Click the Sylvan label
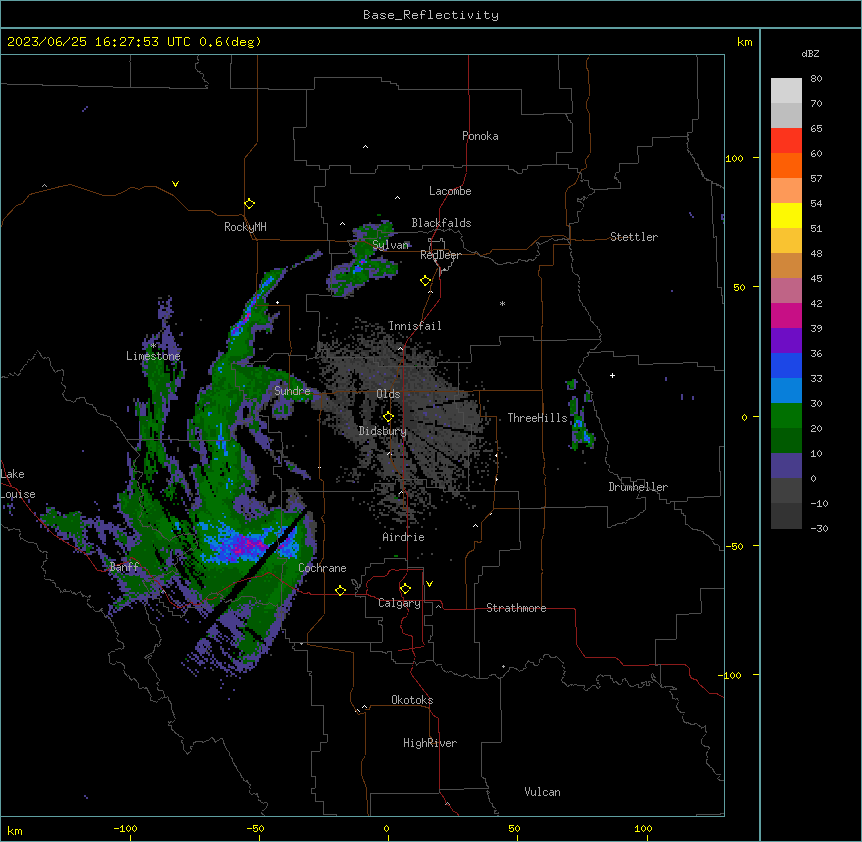The width and height of the screenshot is (862, 842). pyautogui.click(x=391, y=245)
